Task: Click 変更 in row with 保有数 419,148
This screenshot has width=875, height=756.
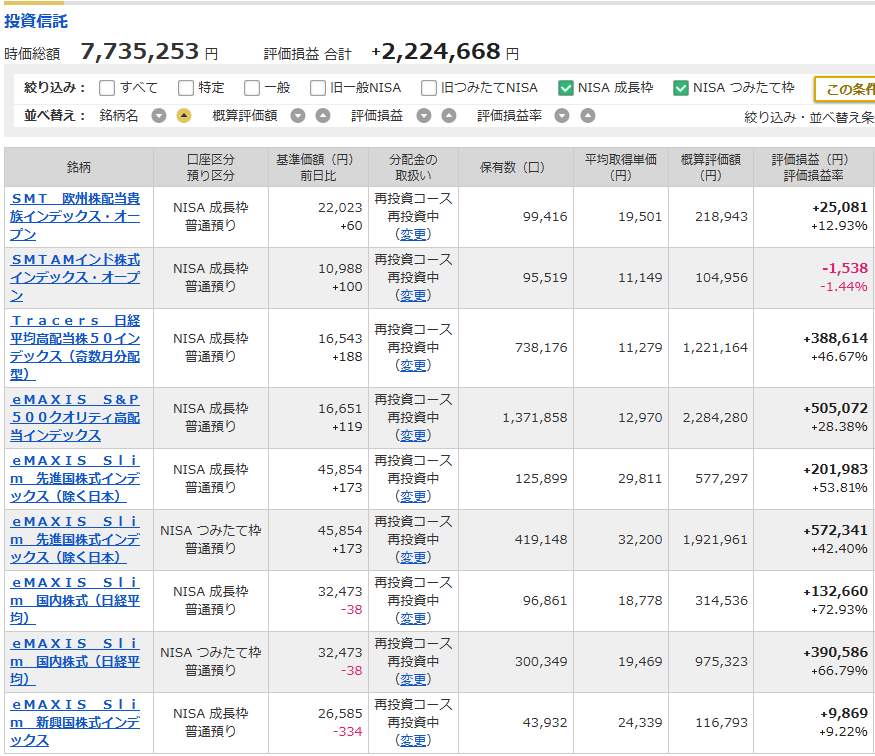Action: [413, 557]
